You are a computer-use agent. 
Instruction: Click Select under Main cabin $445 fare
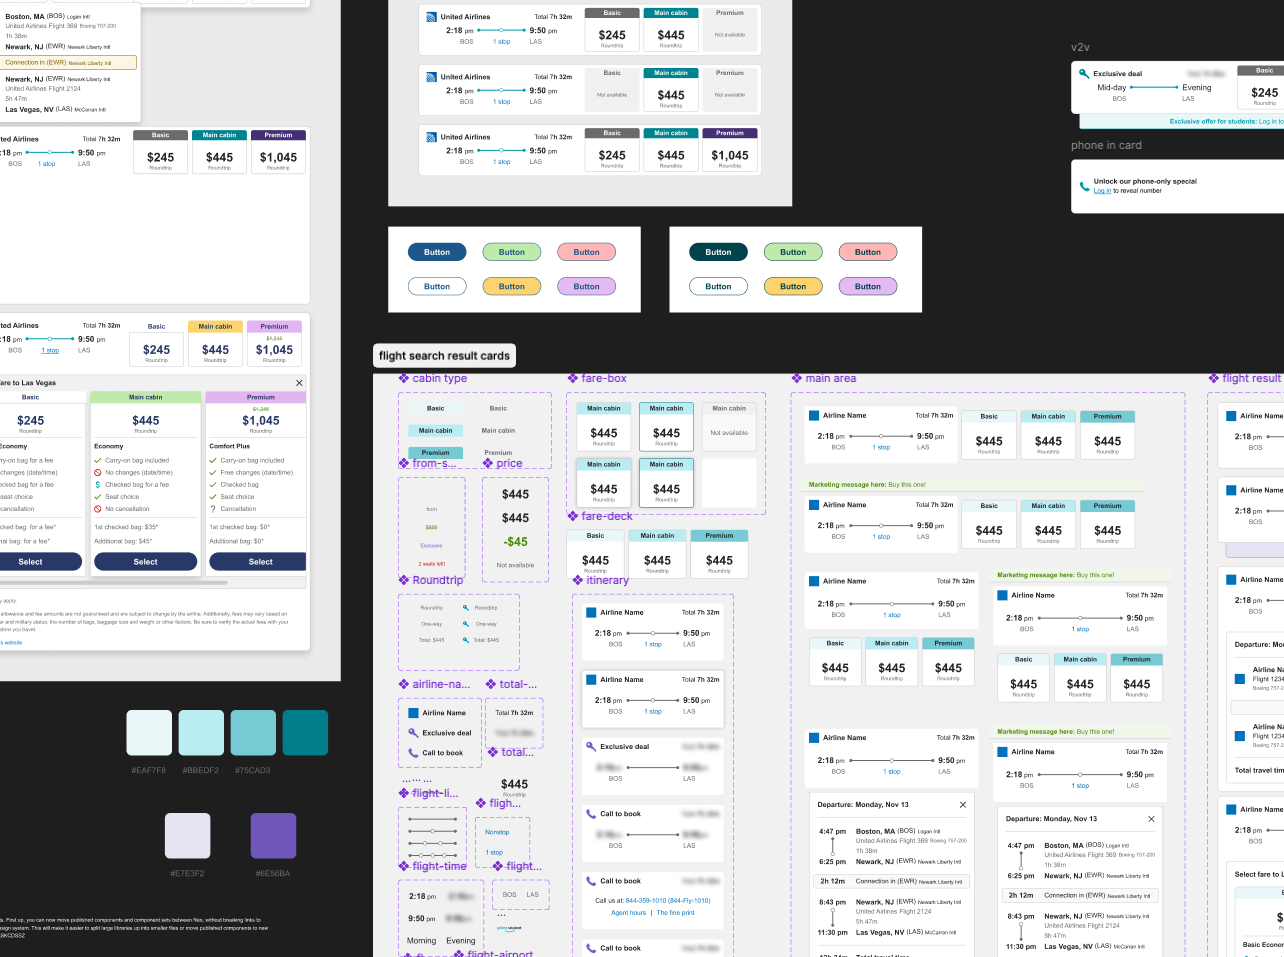coord(146,562)
